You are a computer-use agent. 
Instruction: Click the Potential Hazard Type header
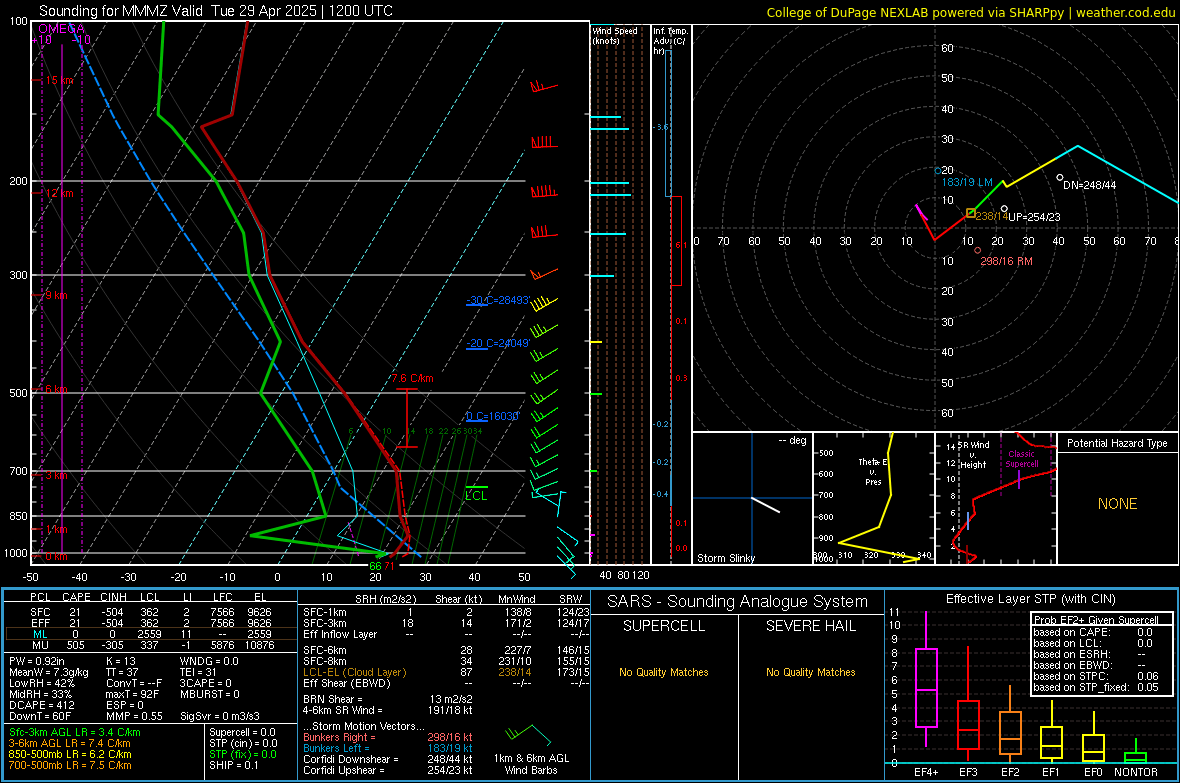[1117, 443]
